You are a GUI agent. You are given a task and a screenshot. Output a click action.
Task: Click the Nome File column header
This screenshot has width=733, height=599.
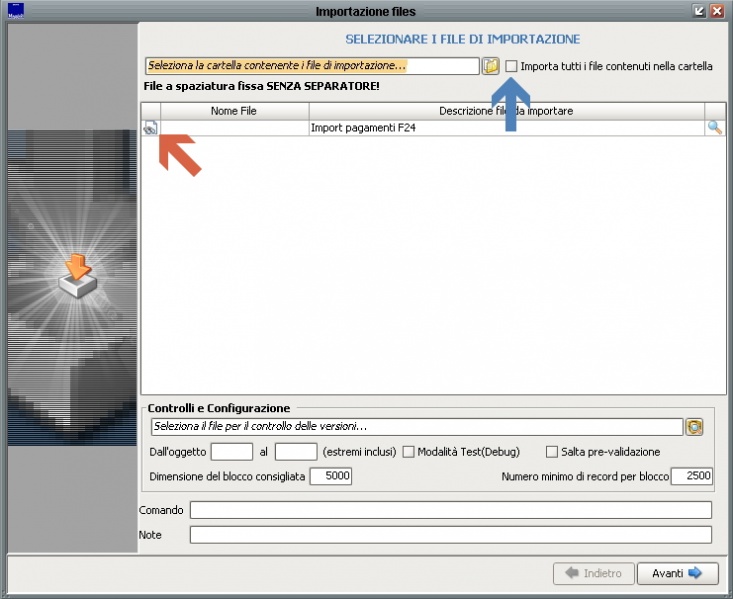pyautogui.click(x=233, y=111)
